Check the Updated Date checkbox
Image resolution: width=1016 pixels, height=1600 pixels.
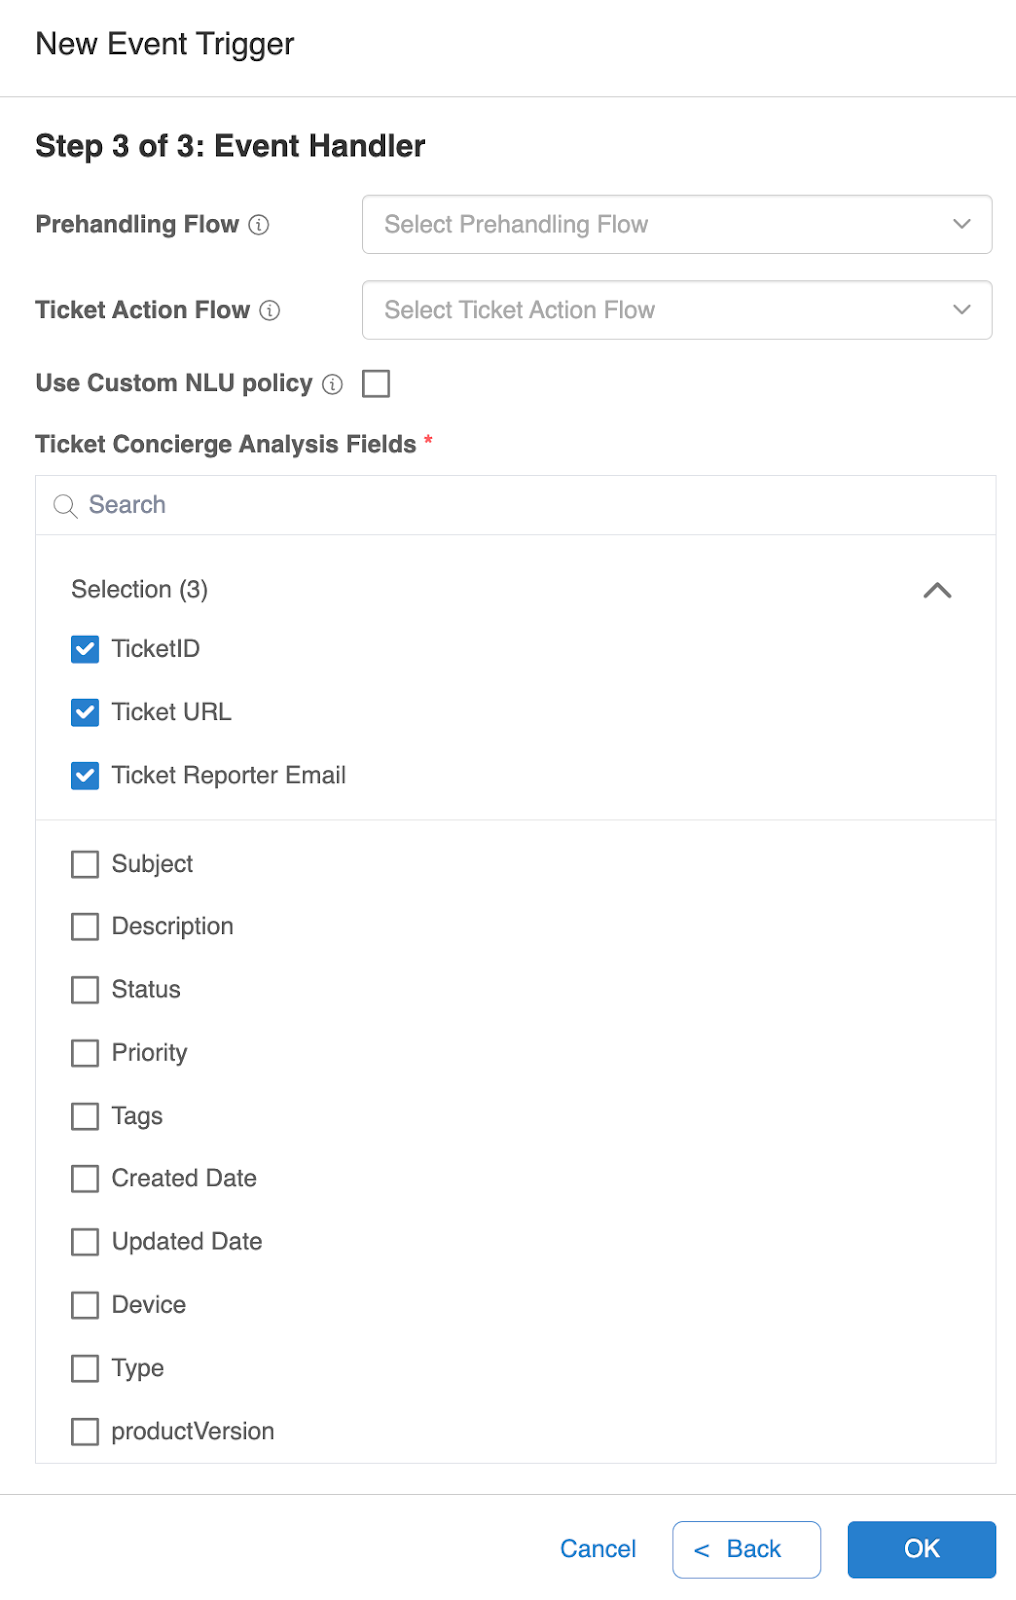point(85,1242)
